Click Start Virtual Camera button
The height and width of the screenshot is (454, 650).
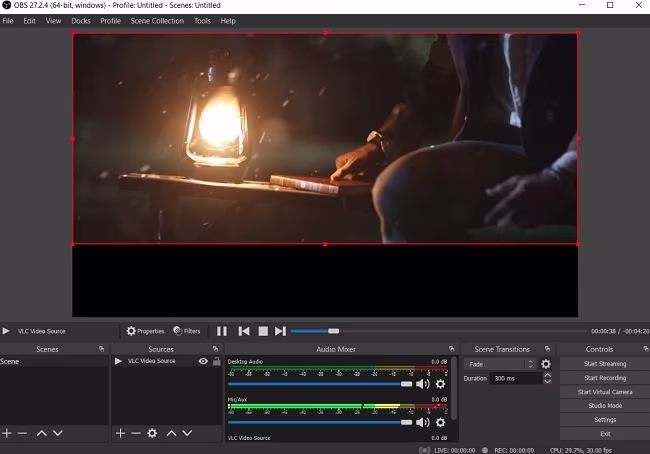pyautogui.click(x=604, y=392)
